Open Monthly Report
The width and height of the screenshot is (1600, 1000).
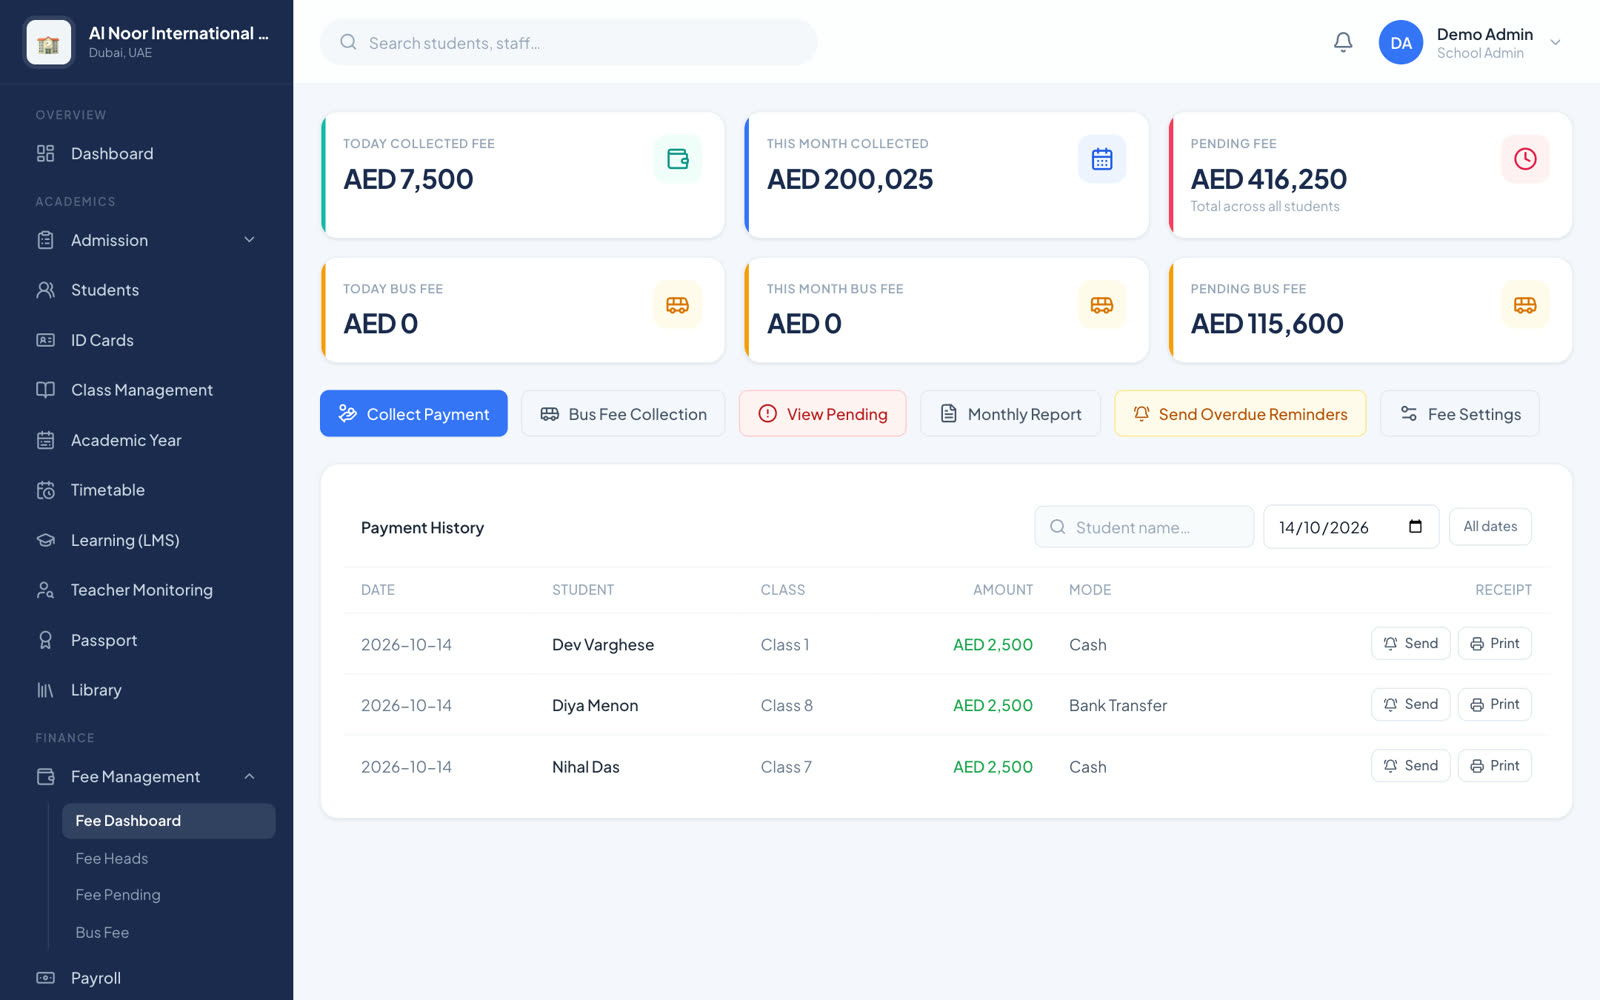pyautogui.click(x=1010, y=414)
